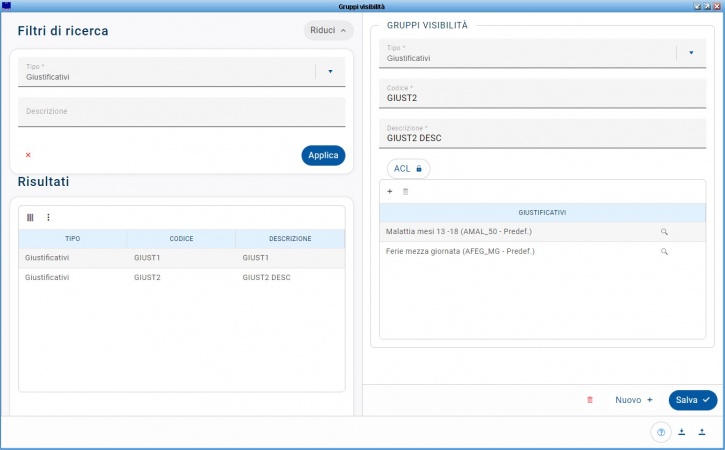This screenshot has width=725, height=450.
Task: Create a new group with Nuovo
Action: (x=633, y=400)
